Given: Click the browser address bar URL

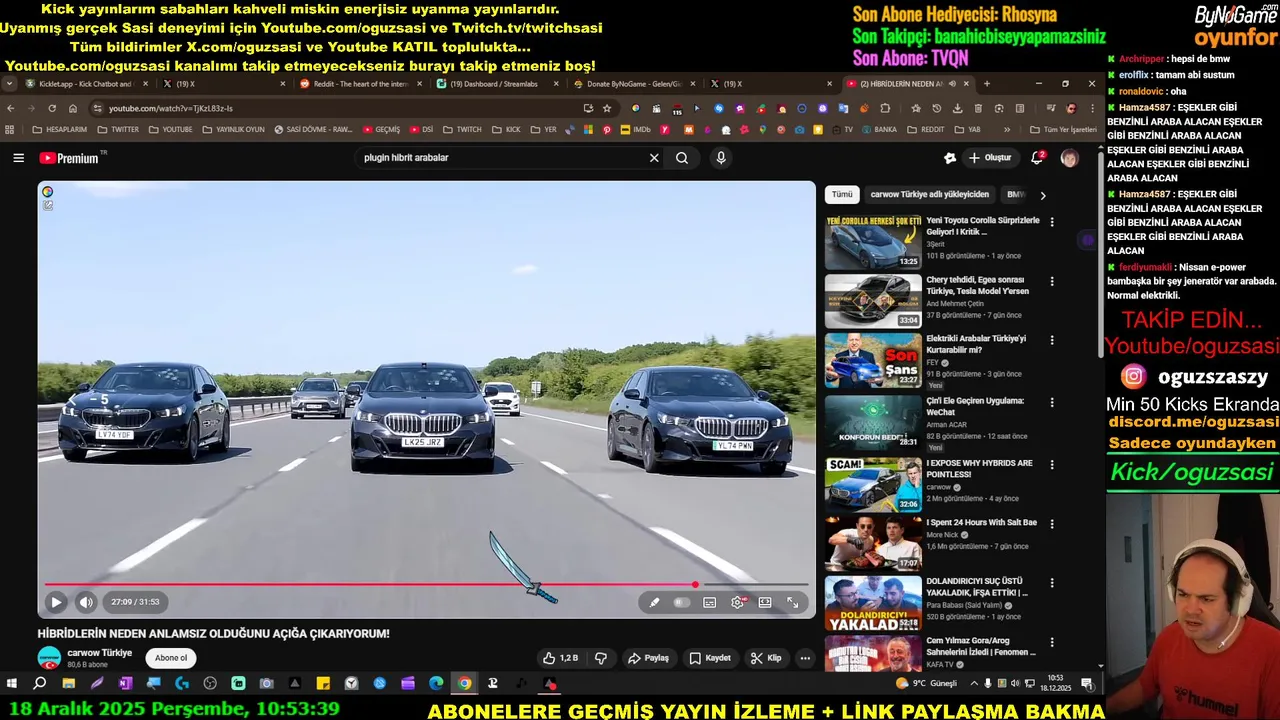Looking at the screenshot, I should (x=171, y=108).
